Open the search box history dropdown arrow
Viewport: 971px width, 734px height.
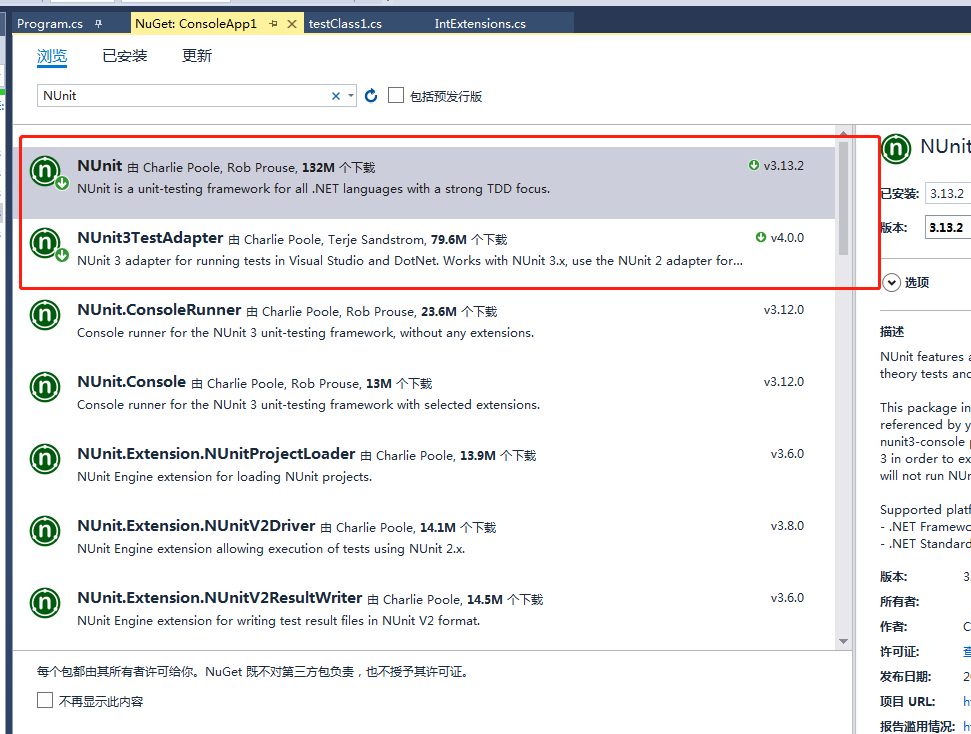(351, 96)
